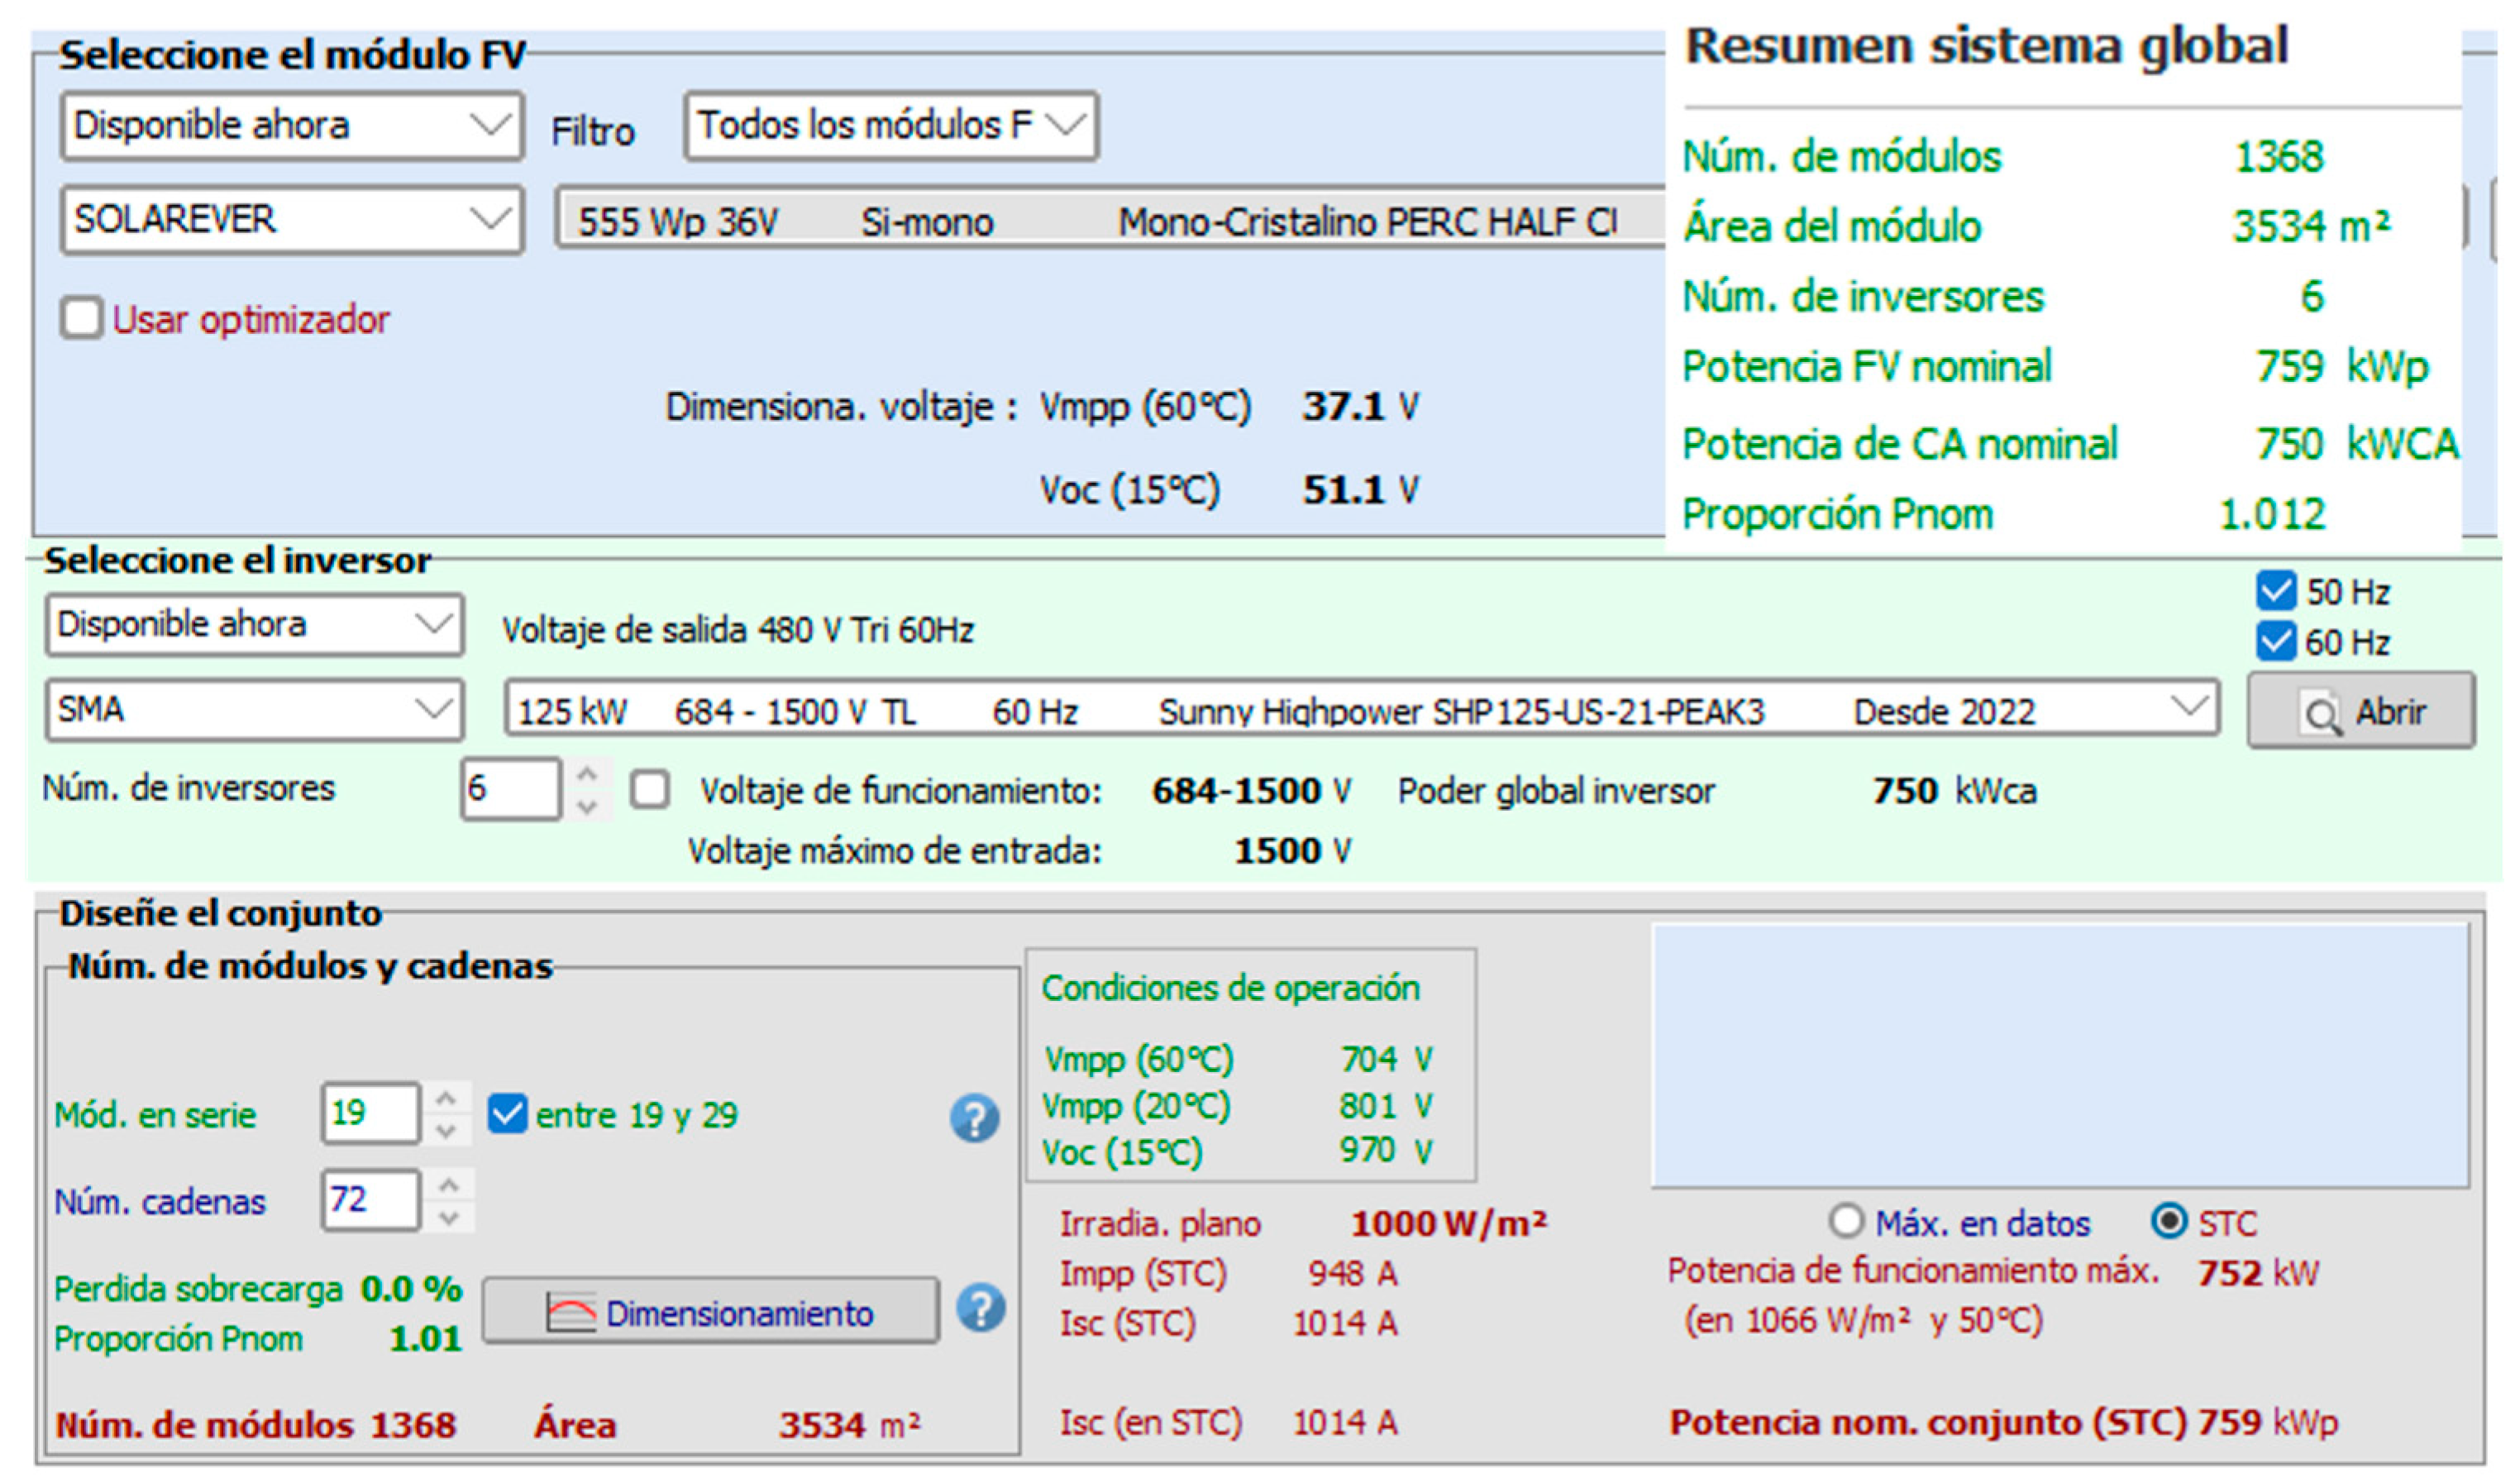Select the Máx. en datos radio button
Viewport: 2520px width, 1482px height.
pyautogui.click(x=1846, y=1221)
